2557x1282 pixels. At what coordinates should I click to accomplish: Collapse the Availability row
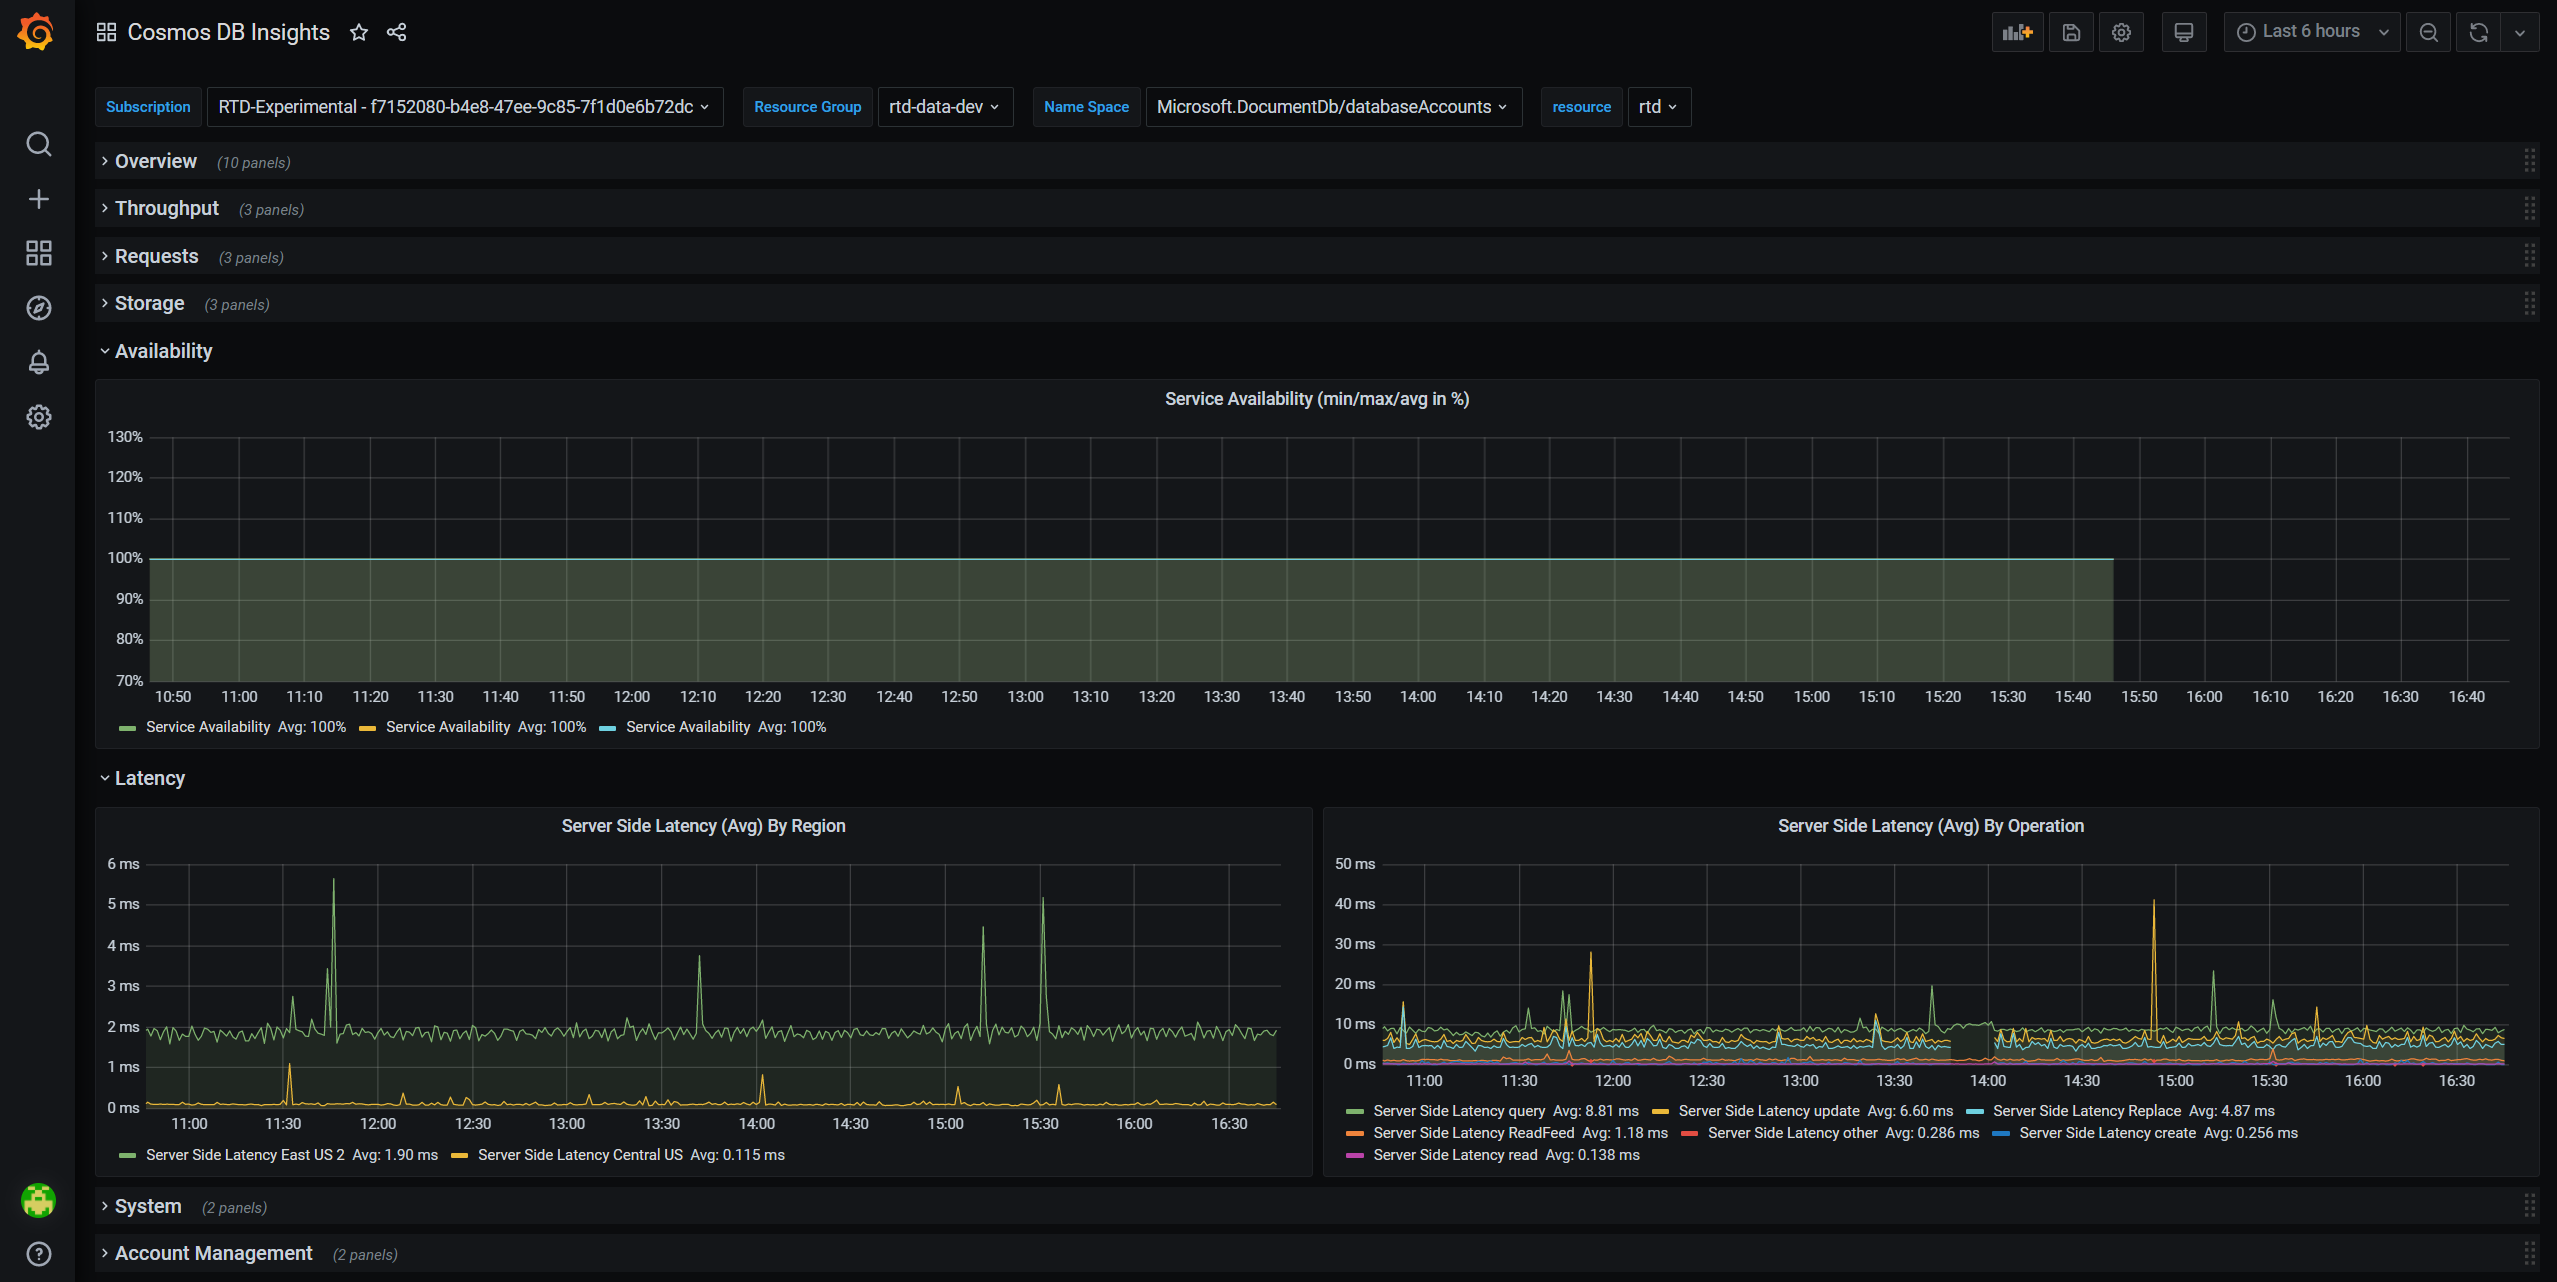(163, 351)
